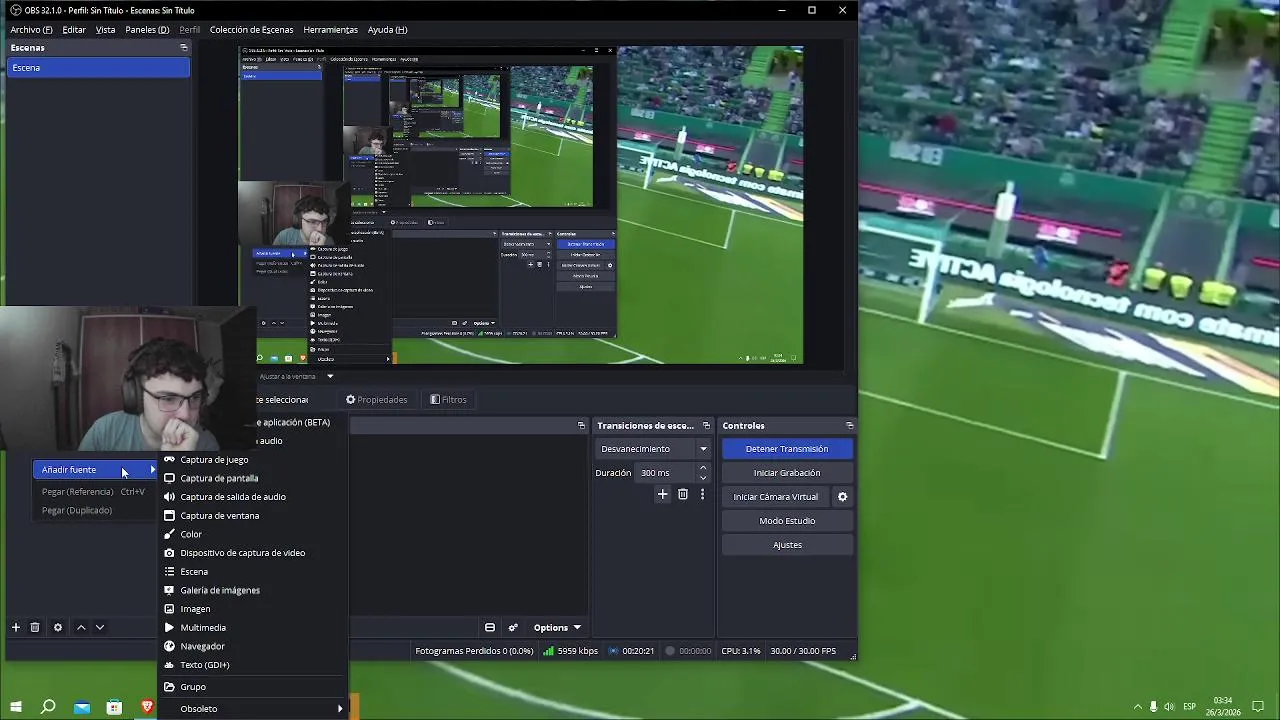Select the Color brush icon

pos(169,534)
